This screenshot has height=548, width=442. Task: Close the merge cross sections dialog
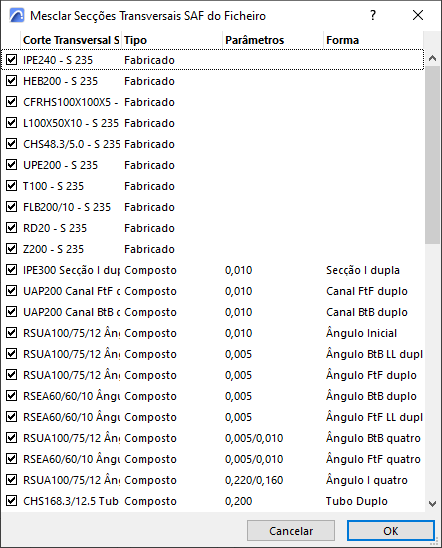click(418, 15)
